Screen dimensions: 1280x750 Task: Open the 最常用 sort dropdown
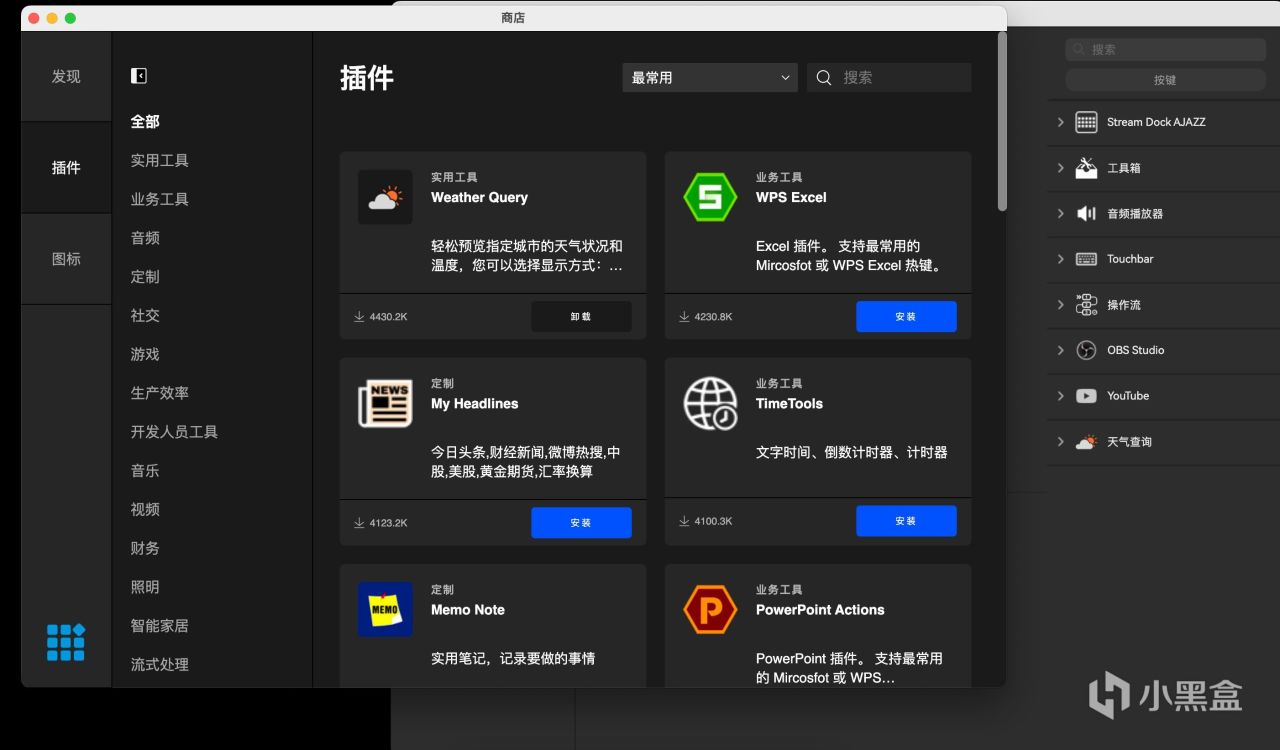click(x=710, y=78)
